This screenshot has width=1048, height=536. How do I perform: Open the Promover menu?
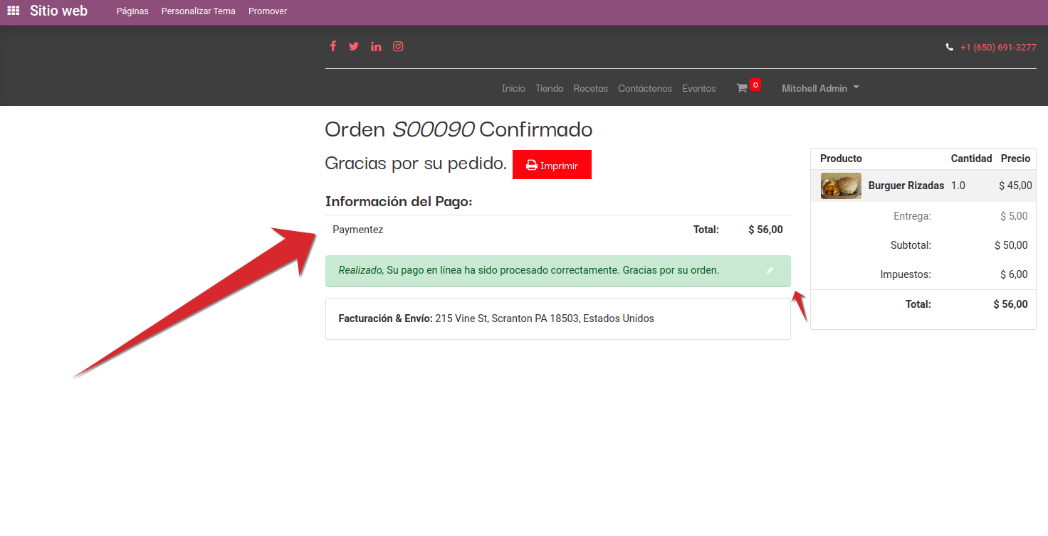point(268,11)
